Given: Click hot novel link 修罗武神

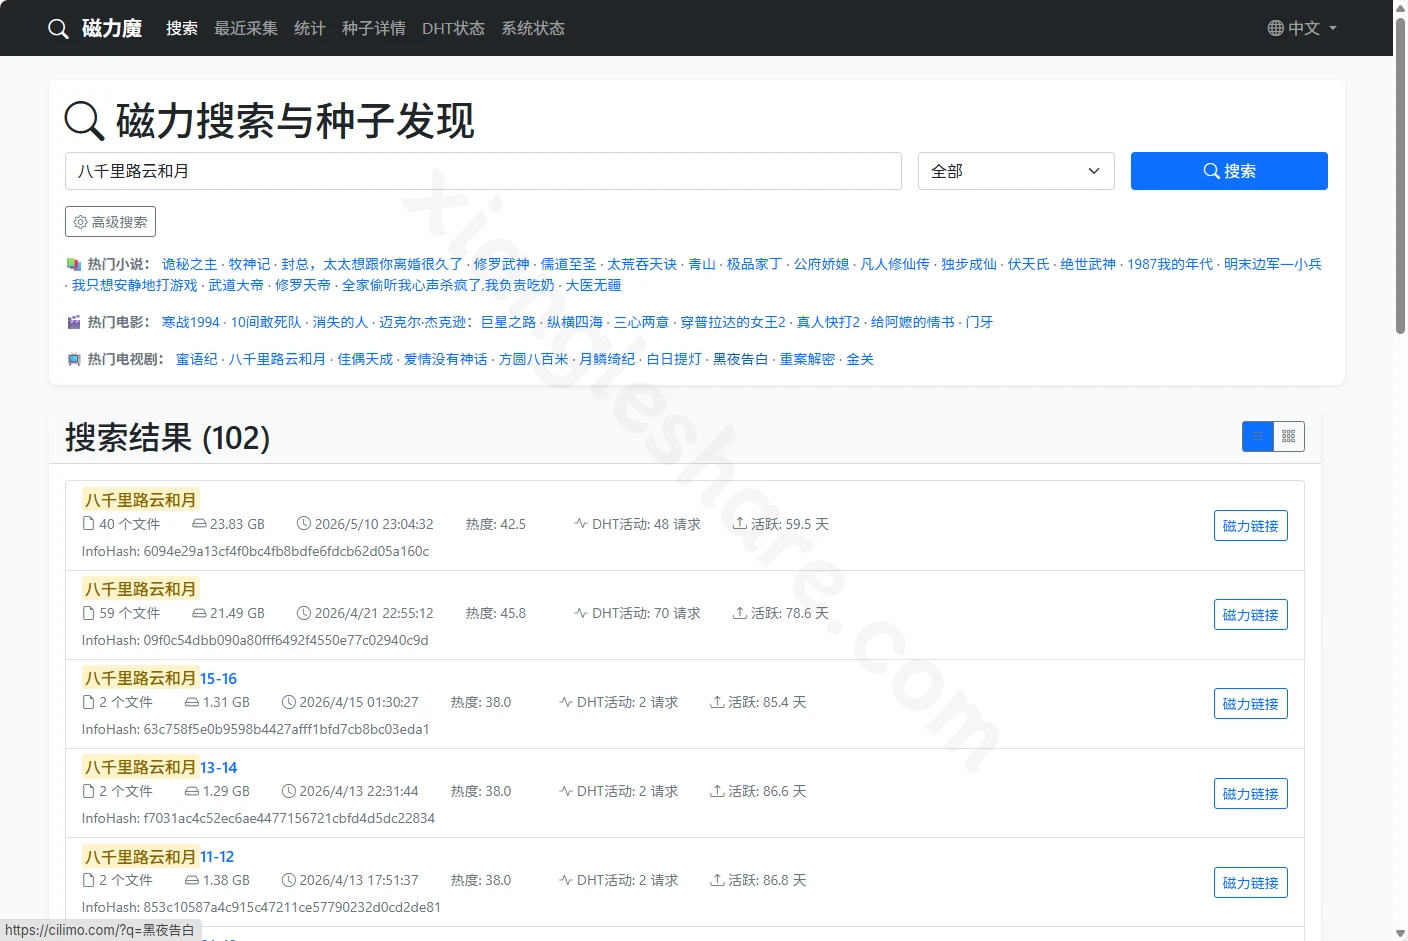Looking at the screenshot, I should point(501,264).
